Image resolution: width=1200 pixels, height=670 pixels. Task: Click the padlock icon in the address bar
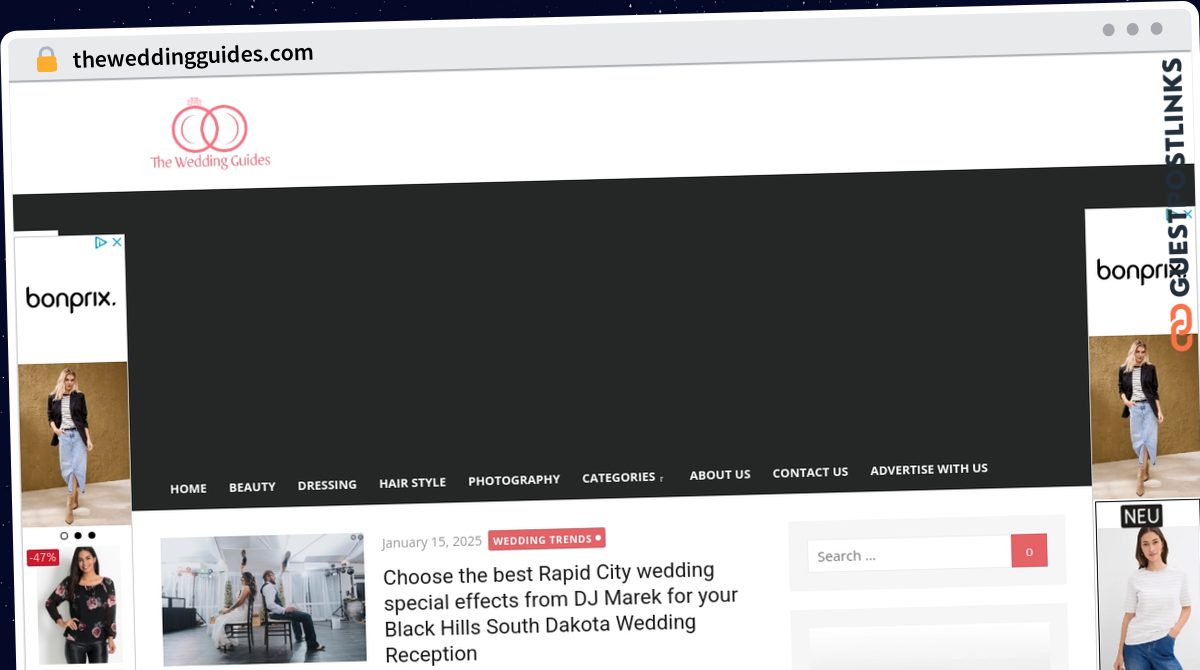click(x=45, y=59)
